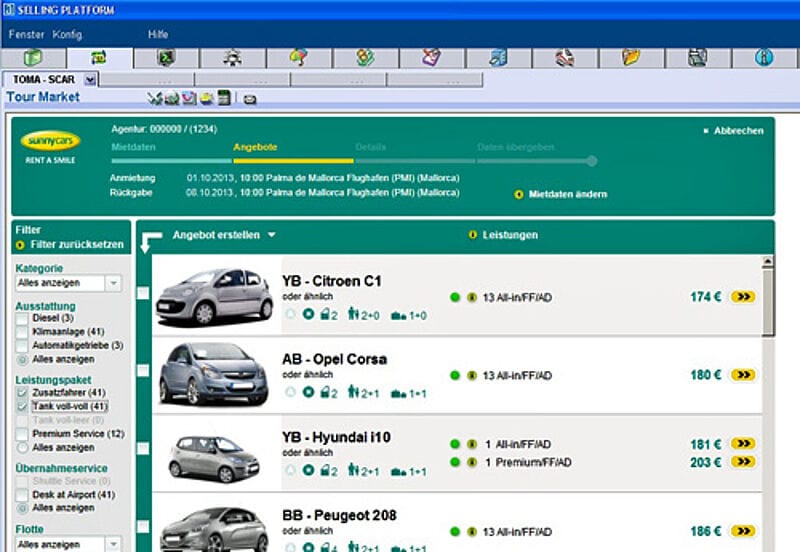The width and height of the screenshot is (800, 552).
Task: Click the results list scroll-up arrow
Action: pos(768,262)
